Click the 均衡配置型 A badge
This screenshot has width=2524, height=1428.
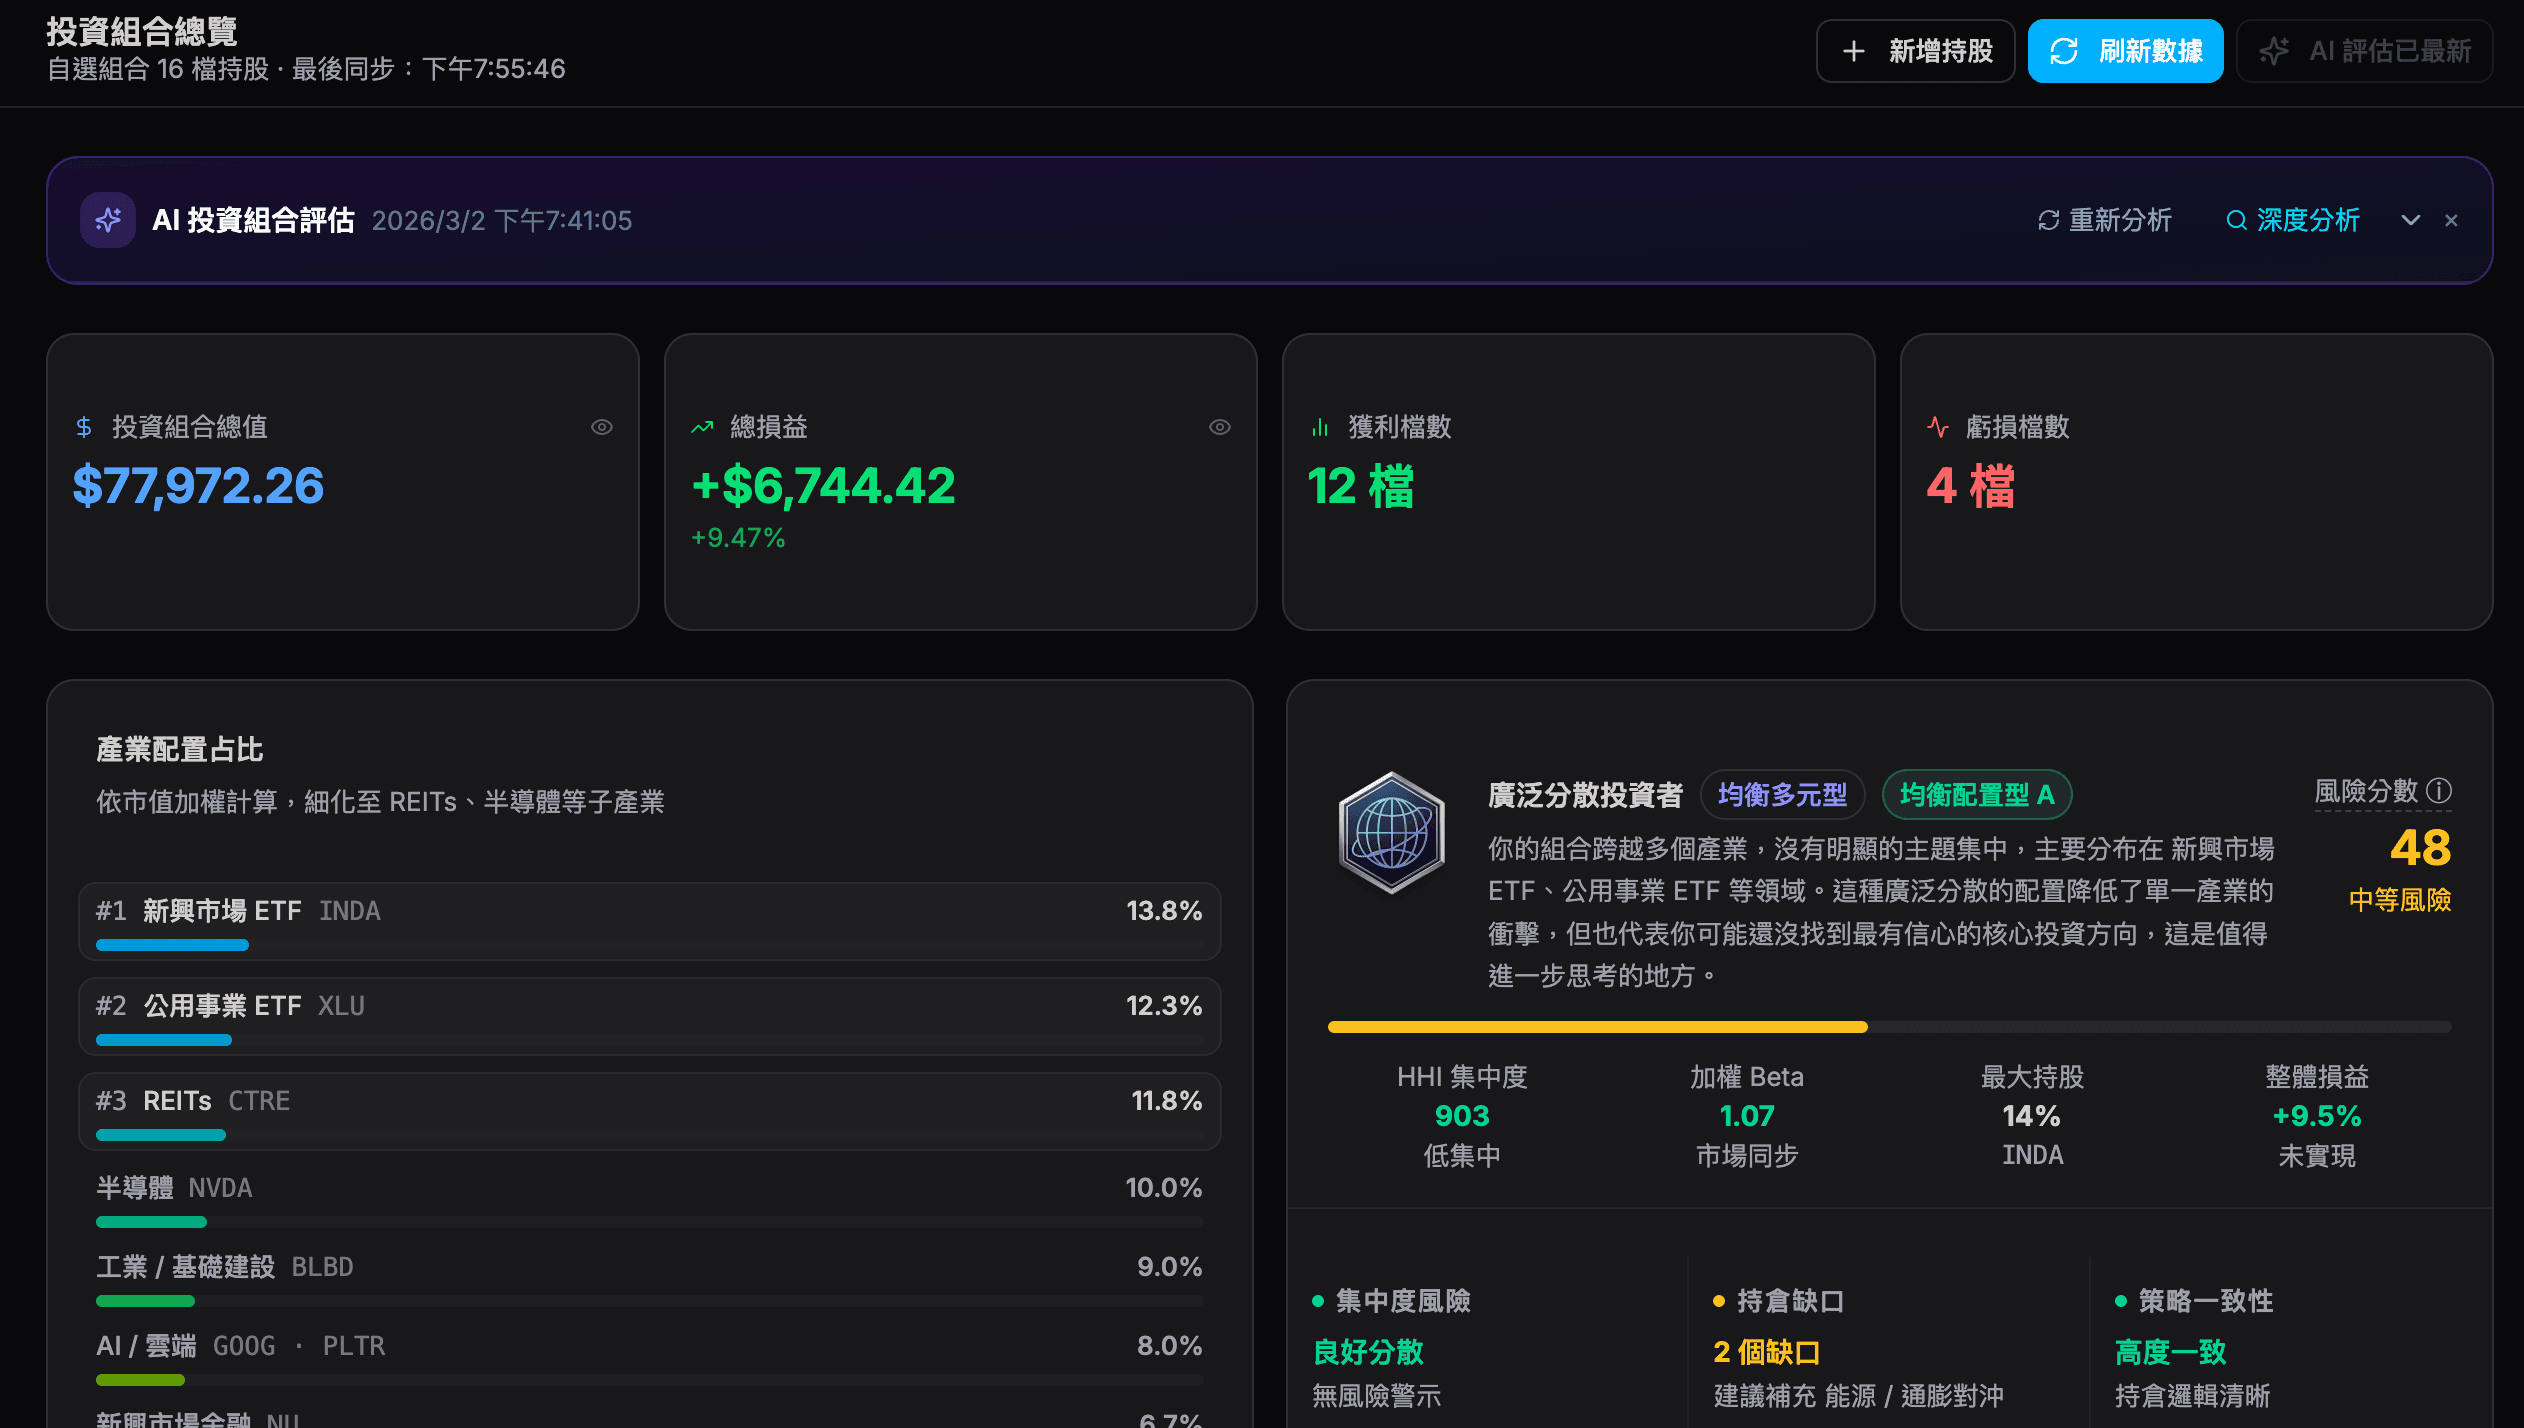point(1977,794)
